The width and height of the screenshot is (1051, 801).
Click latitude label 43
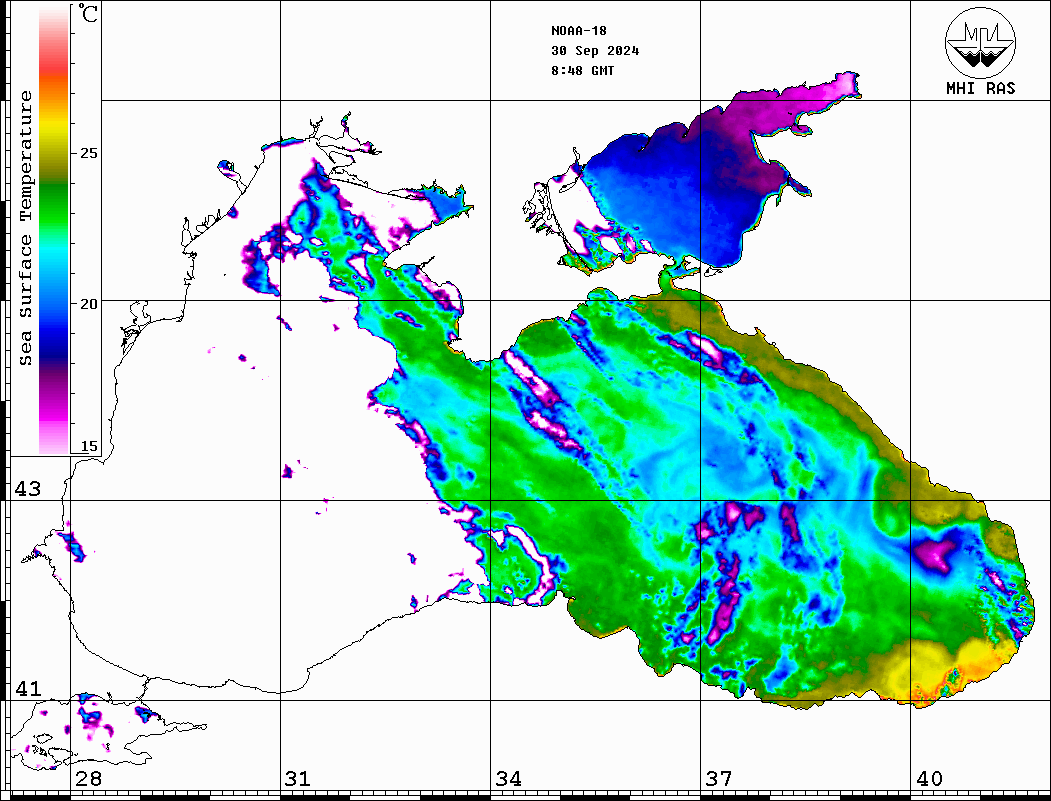[x=28, y=489]
